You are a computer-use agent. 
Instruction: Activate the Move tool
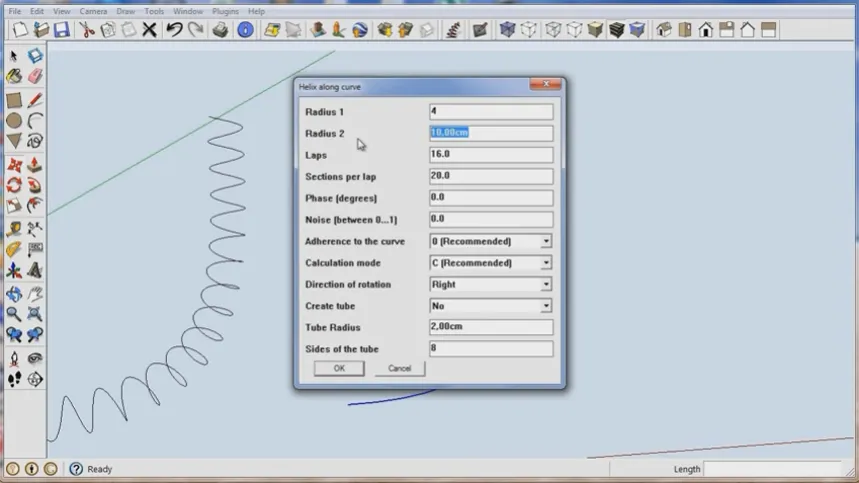(x=14, y=165)
